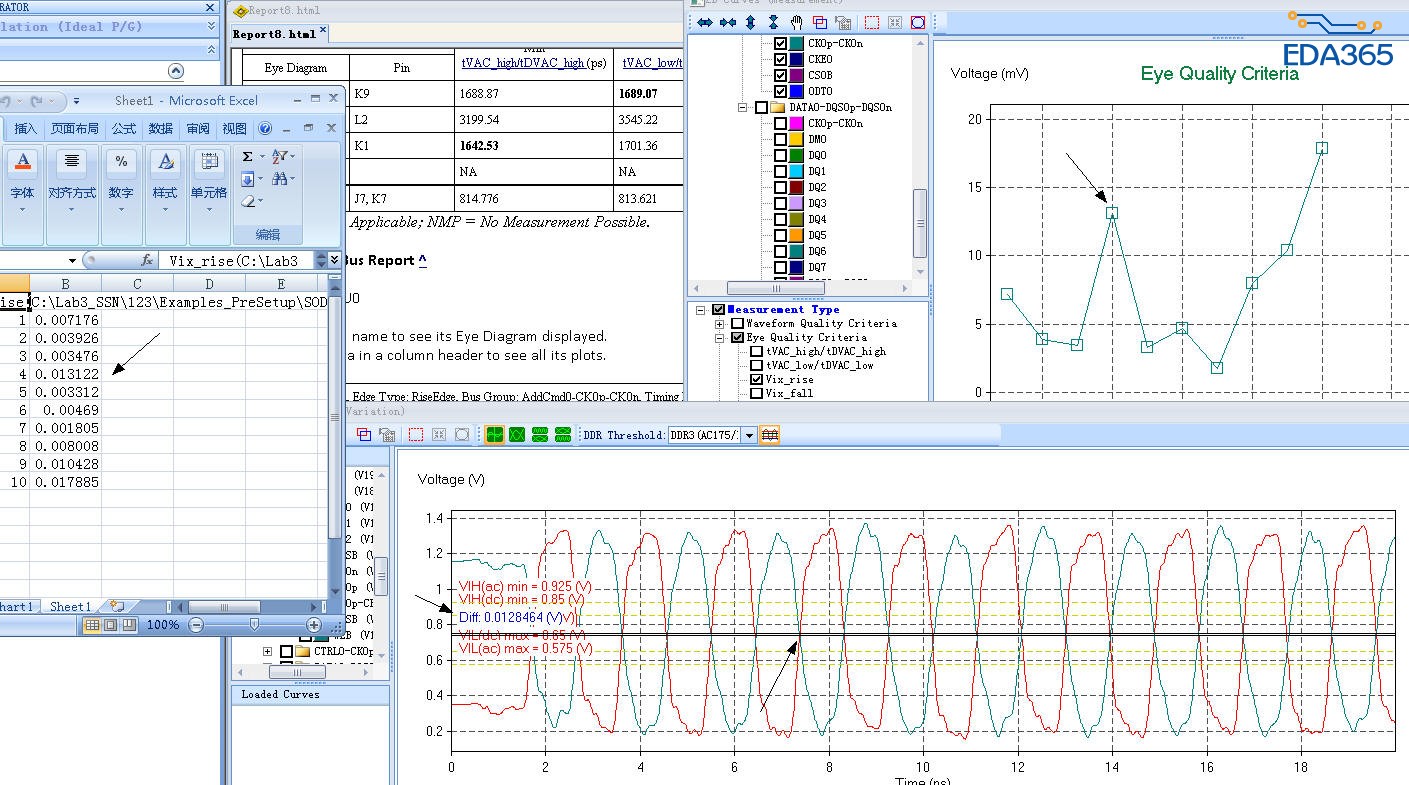Check the Vix_fall measurement checkbox

point(757,394)
